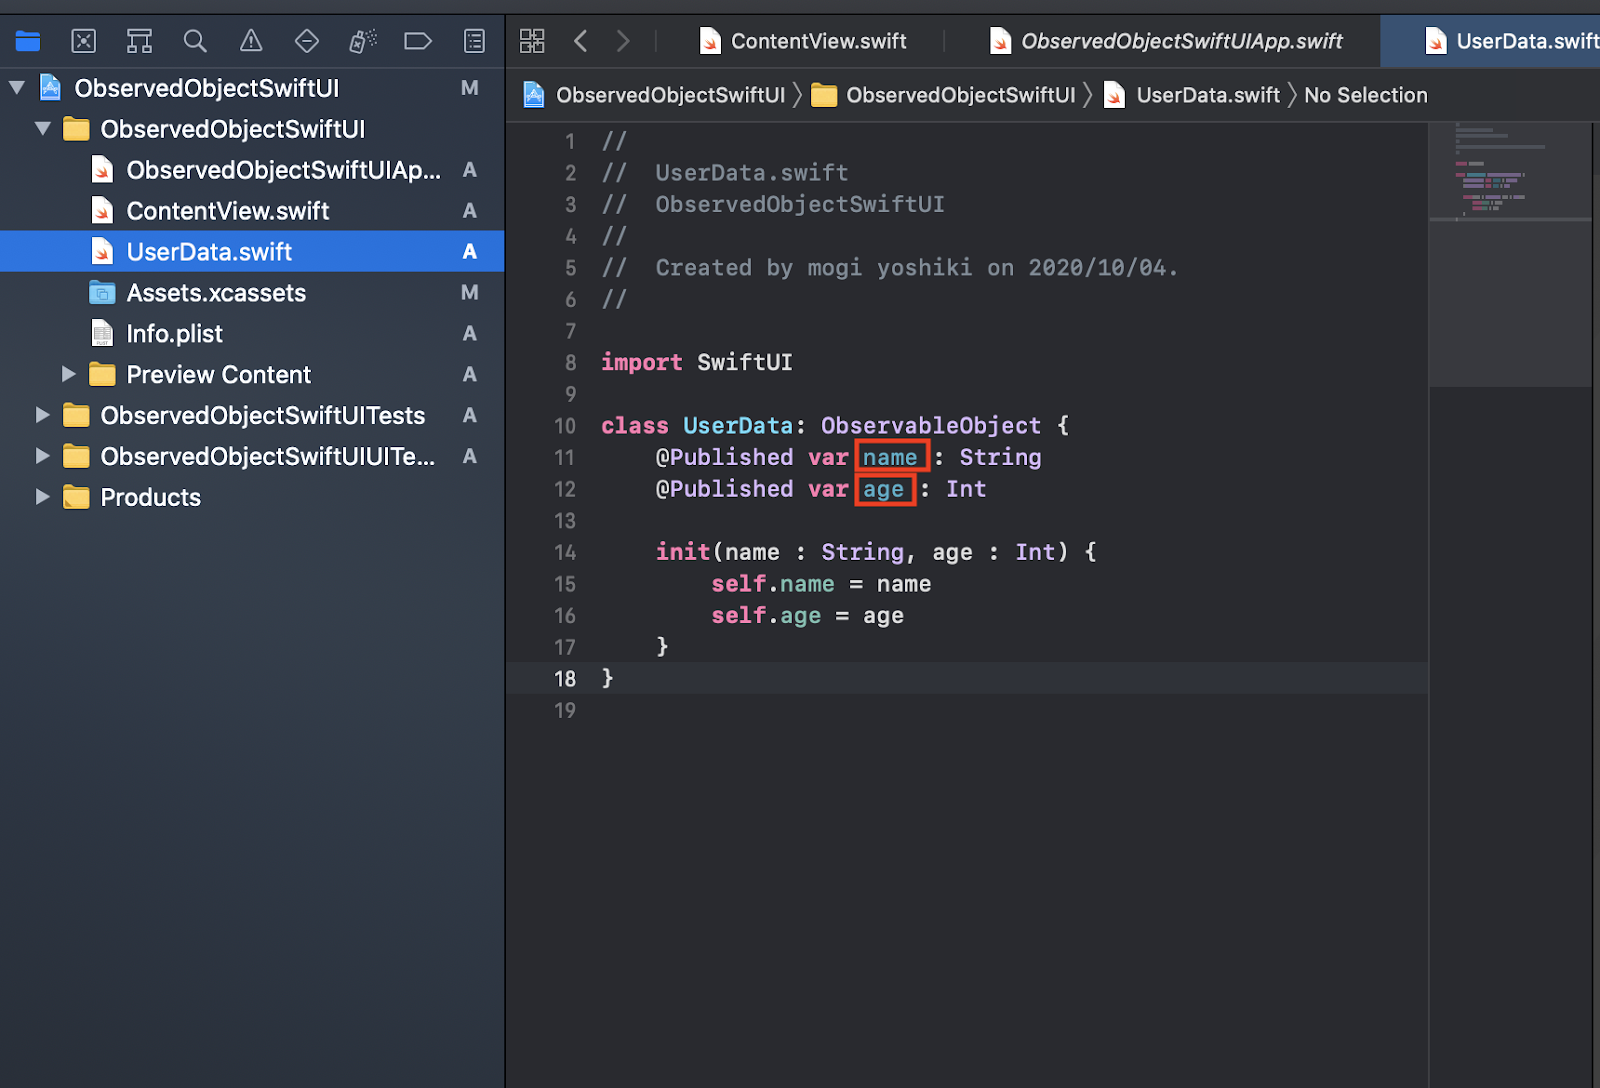Click the 'UserData' class name on line 10

pos(738,426)
